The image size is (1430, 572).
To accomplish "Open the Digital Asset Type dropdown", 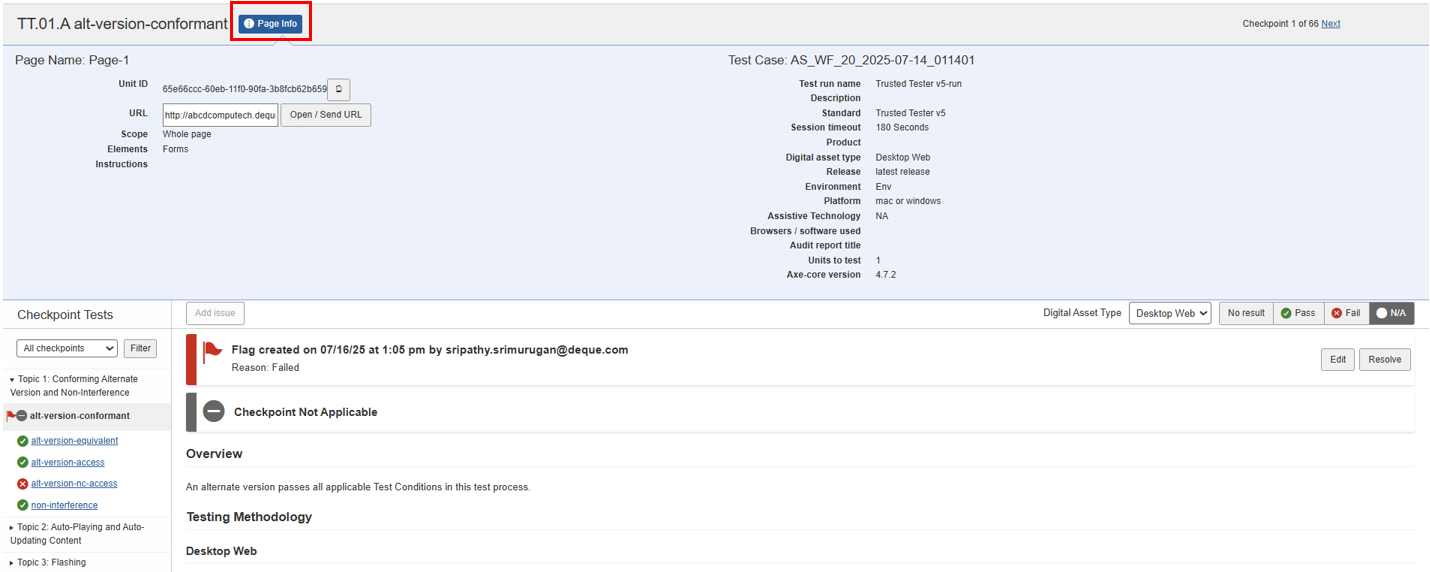I will click(1169, 313).
